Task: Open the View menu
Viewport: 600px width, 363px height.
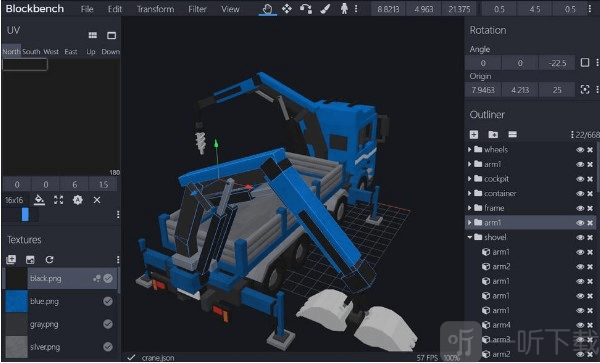Action: coord(230,9)
